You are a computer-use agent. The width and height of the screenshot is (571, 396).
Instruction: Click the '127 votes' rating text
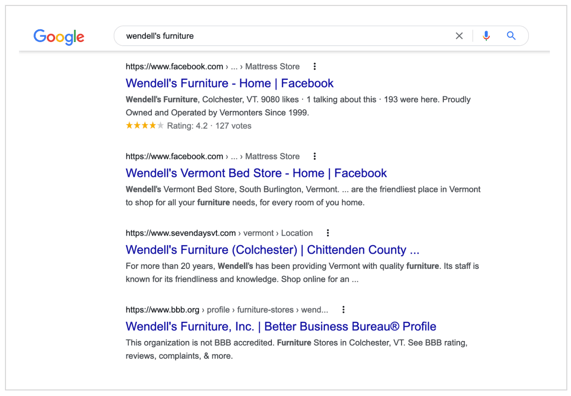[233, 126]
